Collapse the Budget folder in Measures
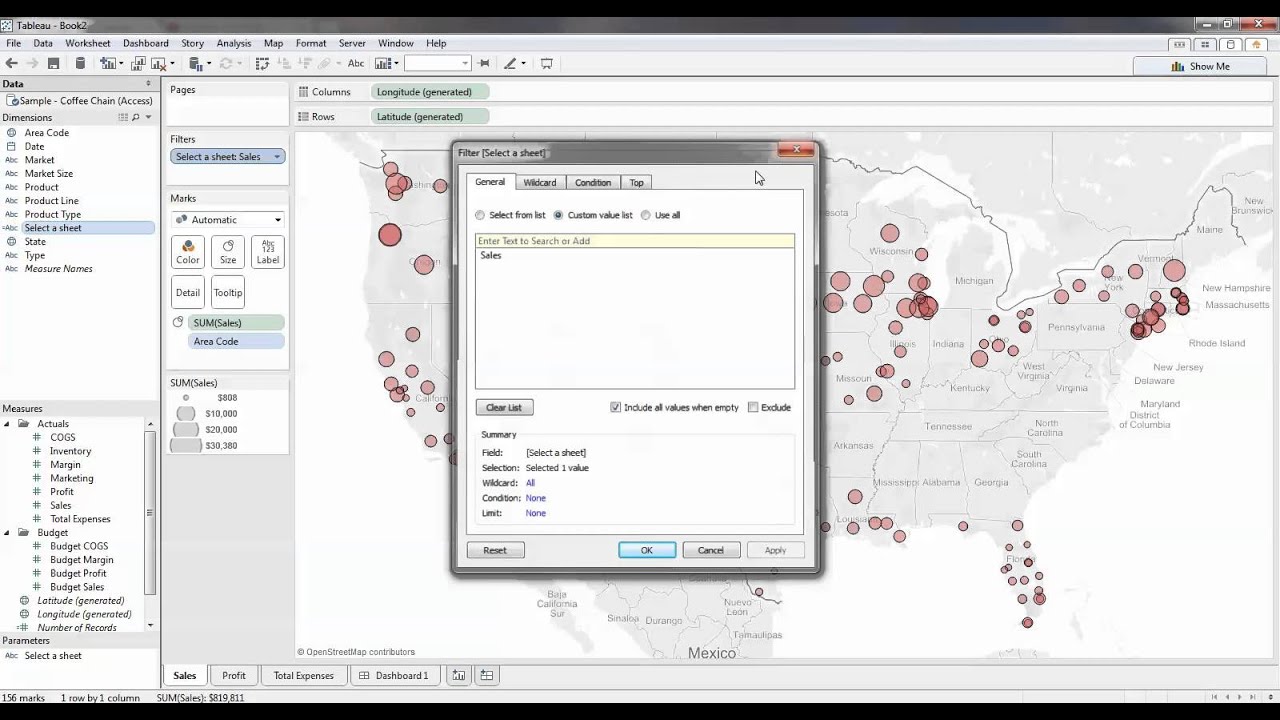1280x720 pixels. click(x=8, y=533)
